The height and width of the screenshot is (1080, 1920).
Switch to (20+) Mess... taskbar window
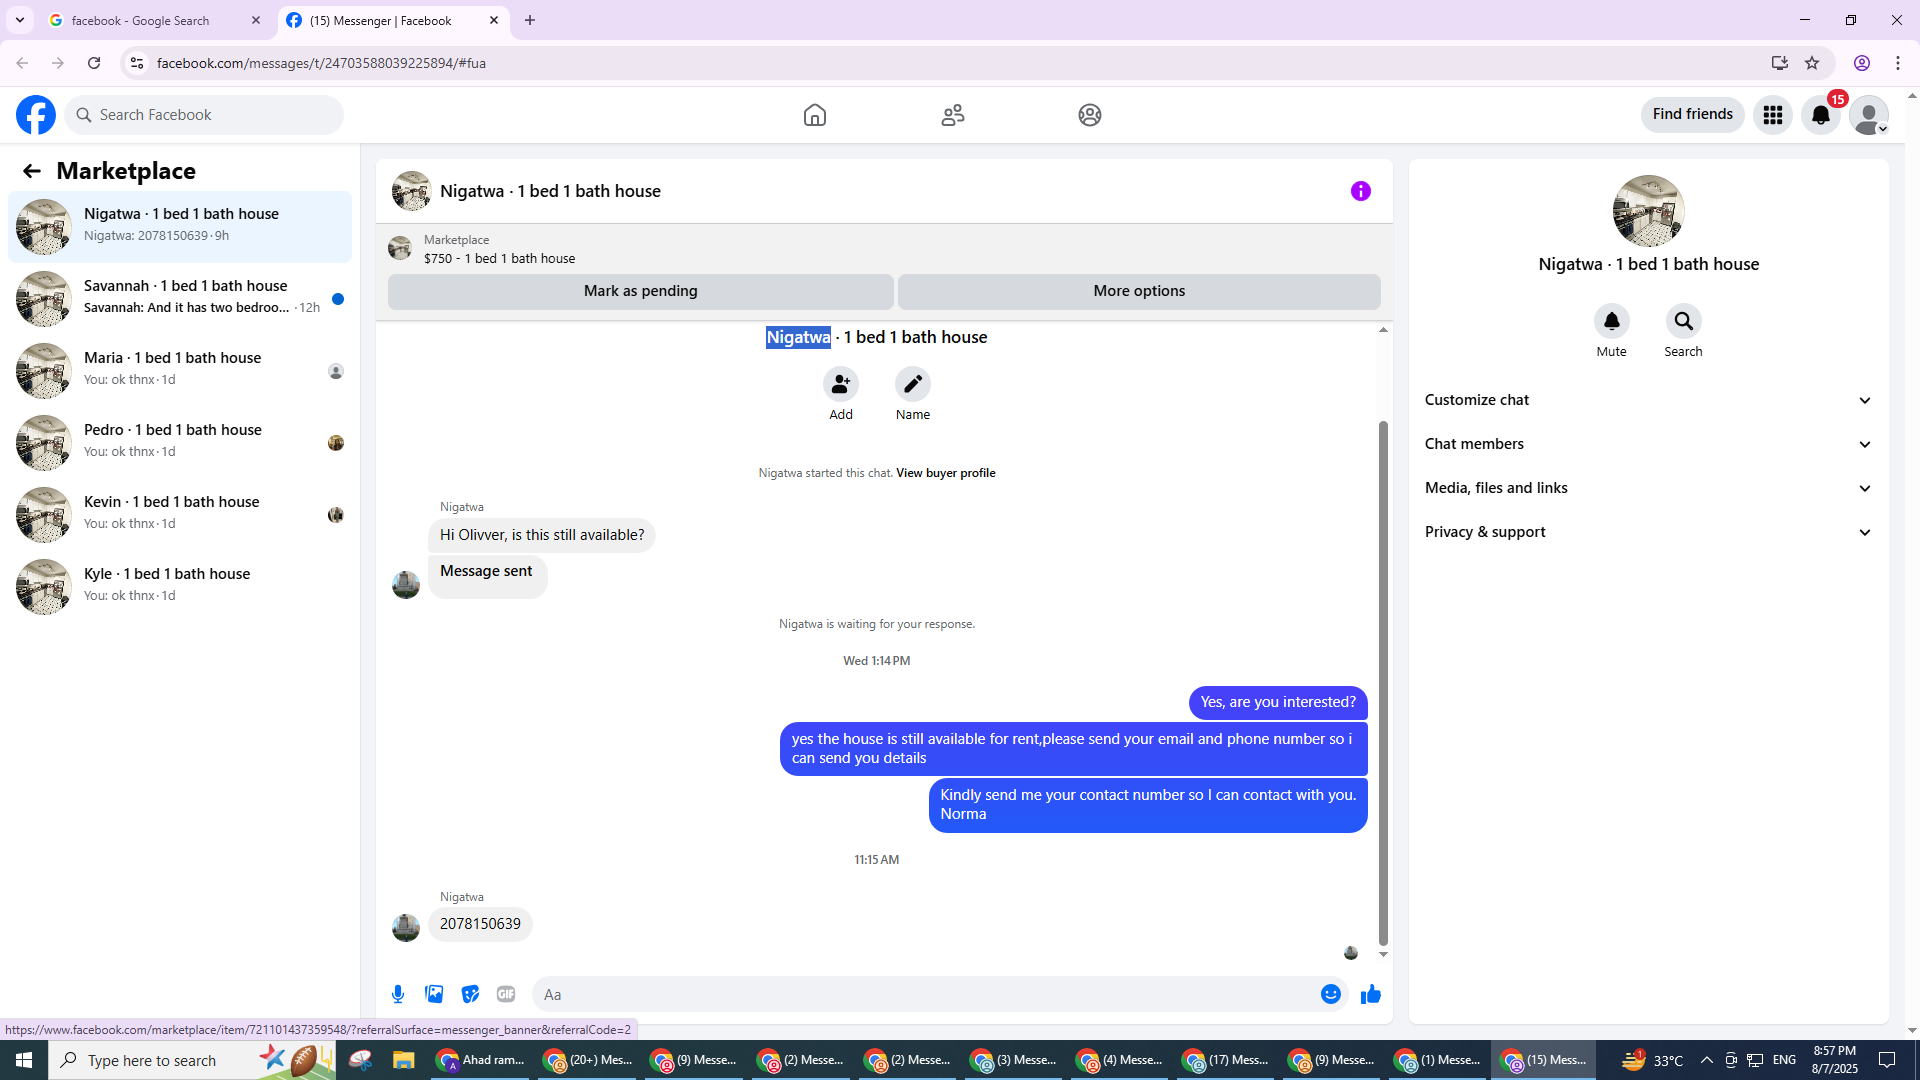[x=587, y=1060]
